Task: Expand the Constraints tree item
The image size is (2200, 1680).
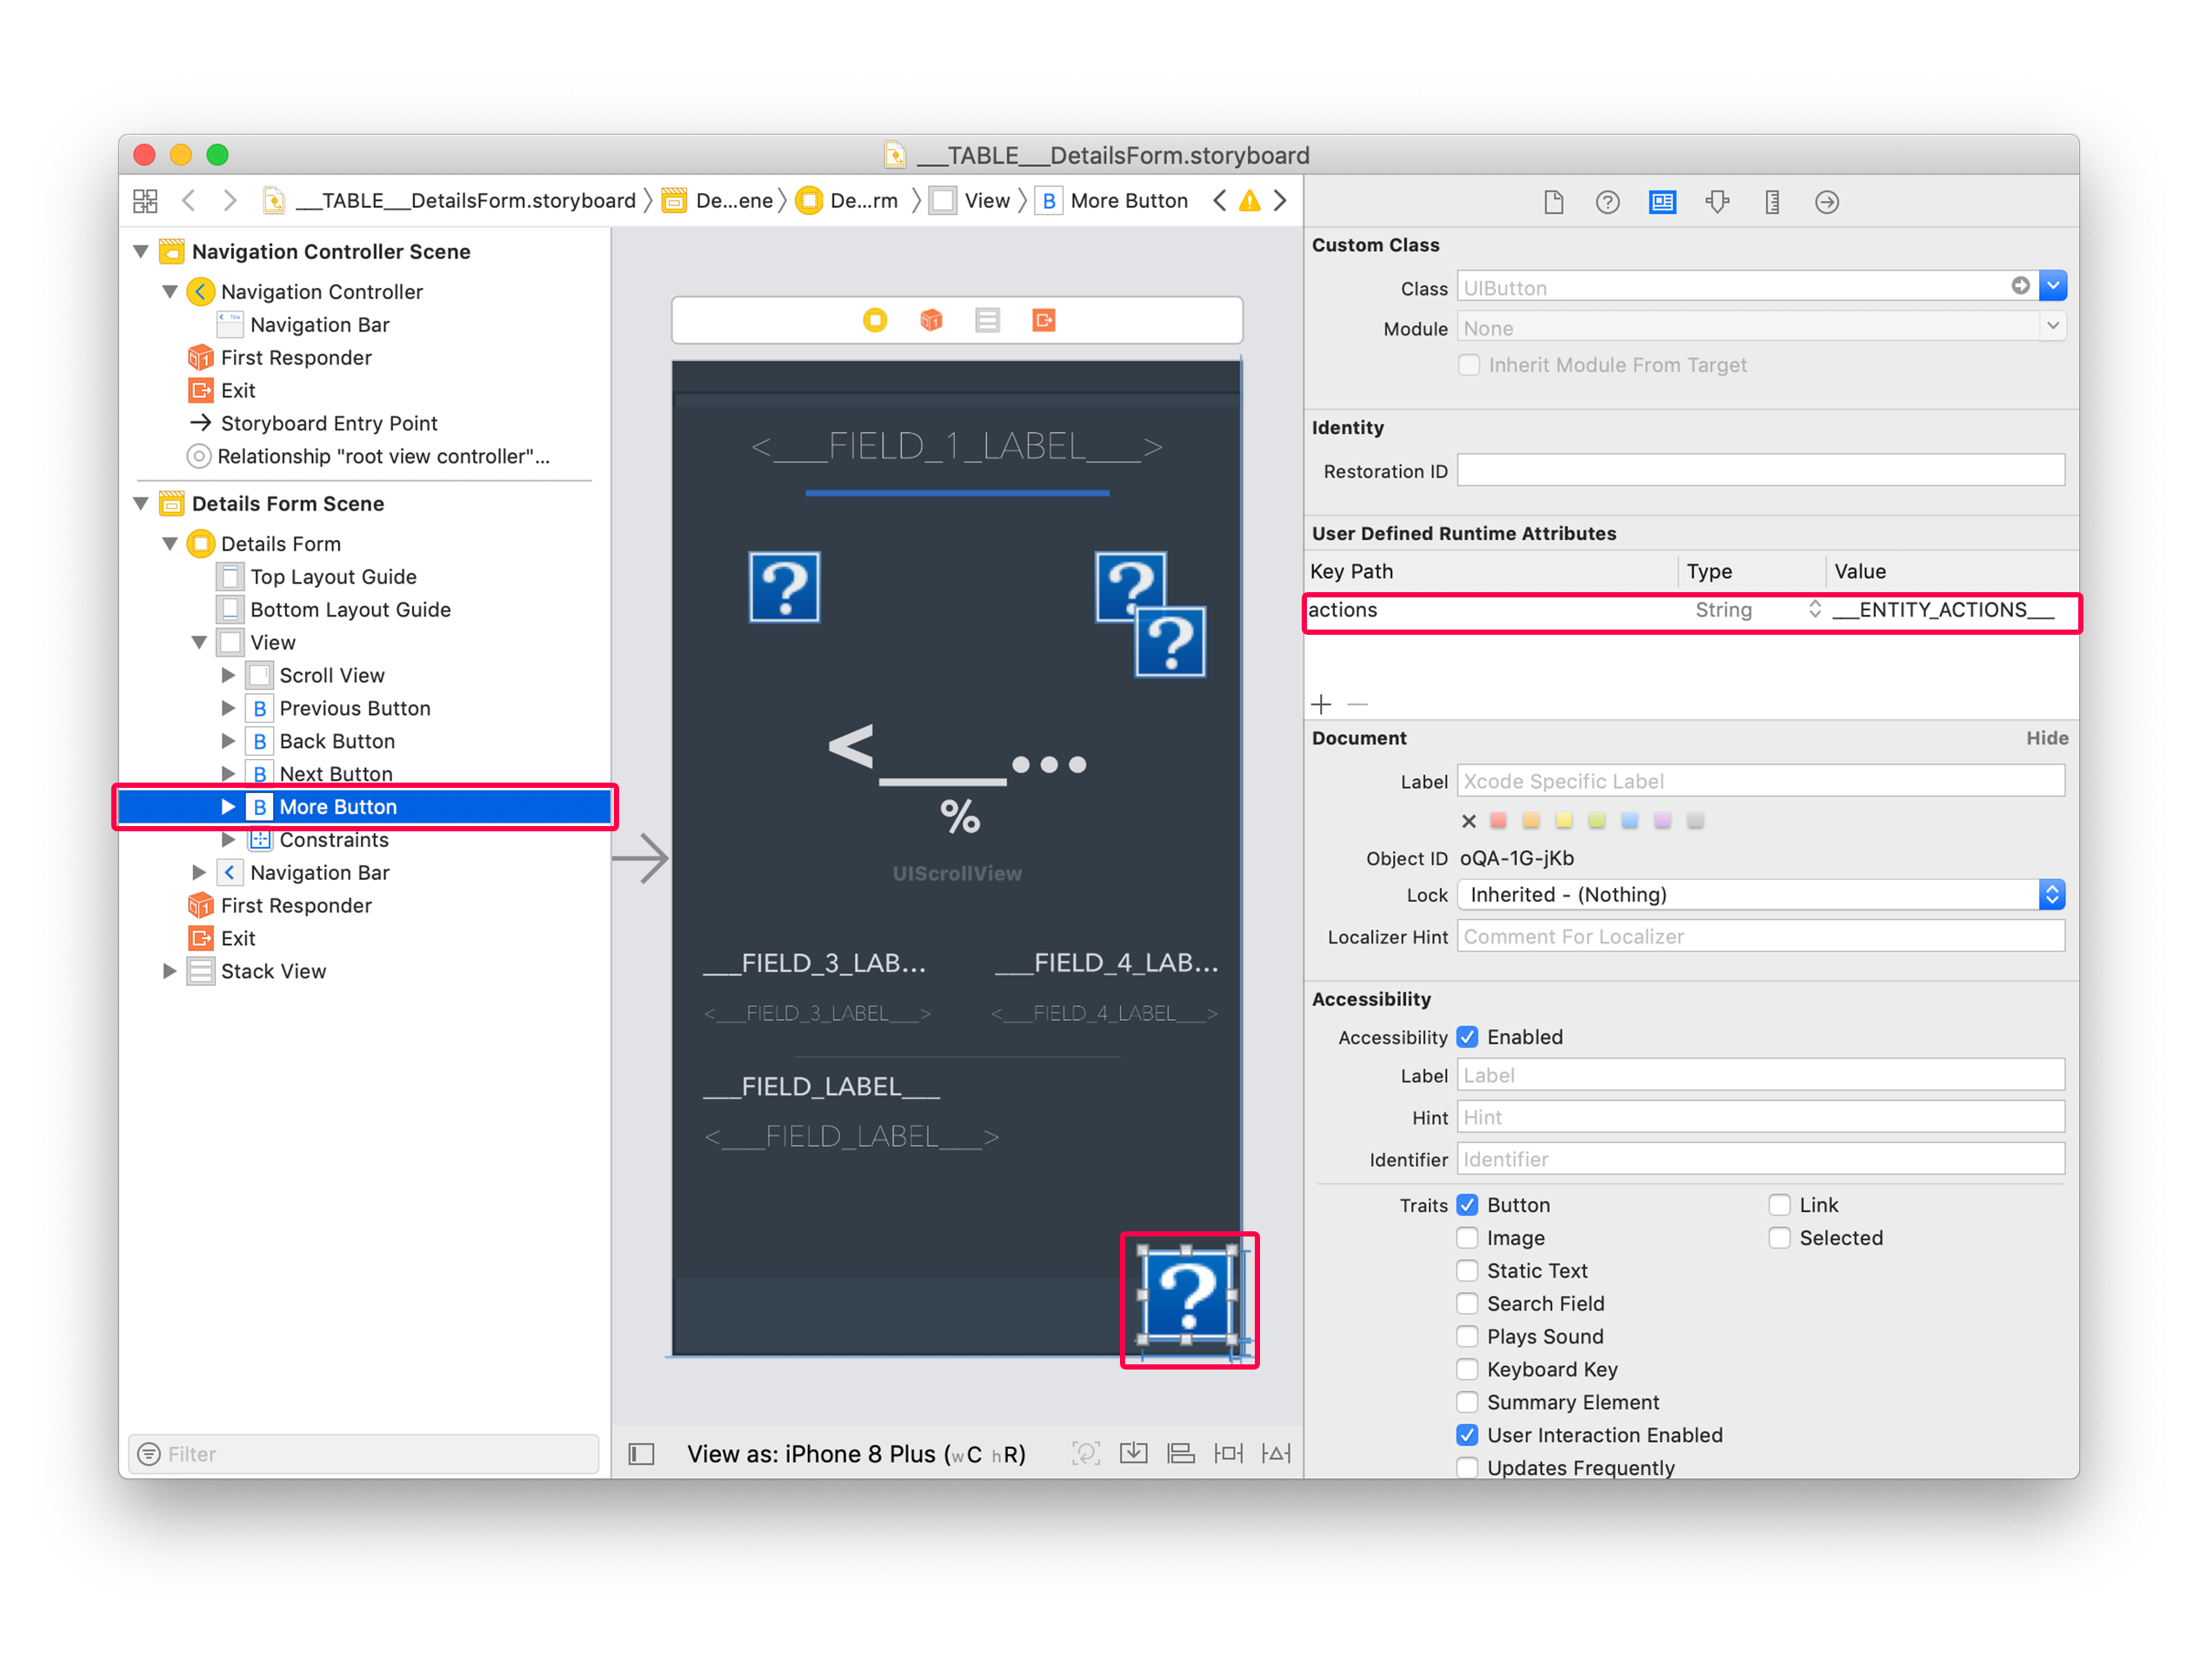Action: (228, 839)
